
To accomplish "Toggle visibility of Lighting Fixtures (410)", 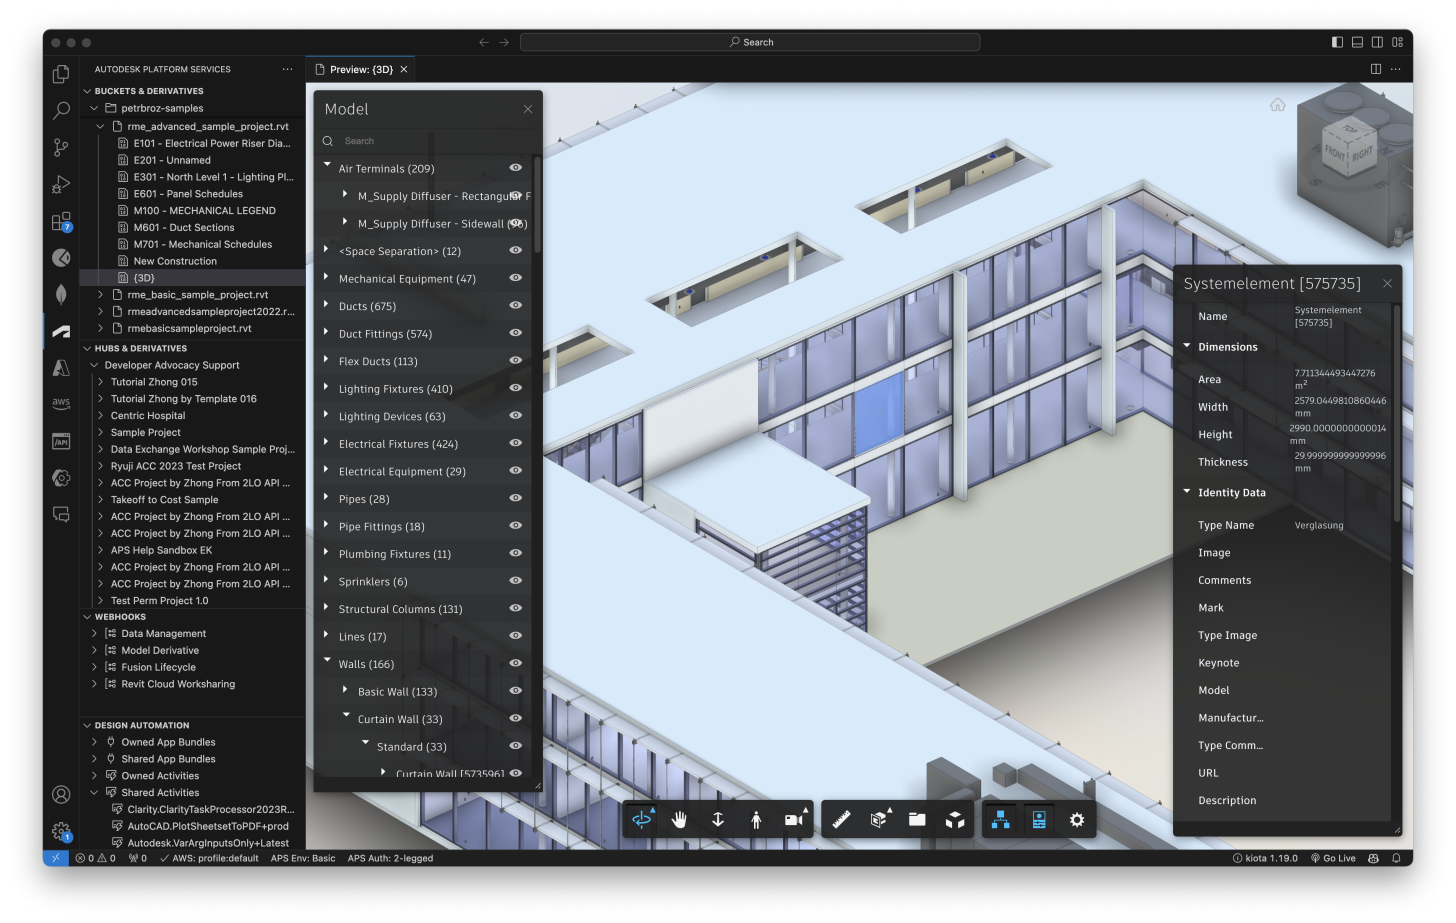I will point(516,388).
